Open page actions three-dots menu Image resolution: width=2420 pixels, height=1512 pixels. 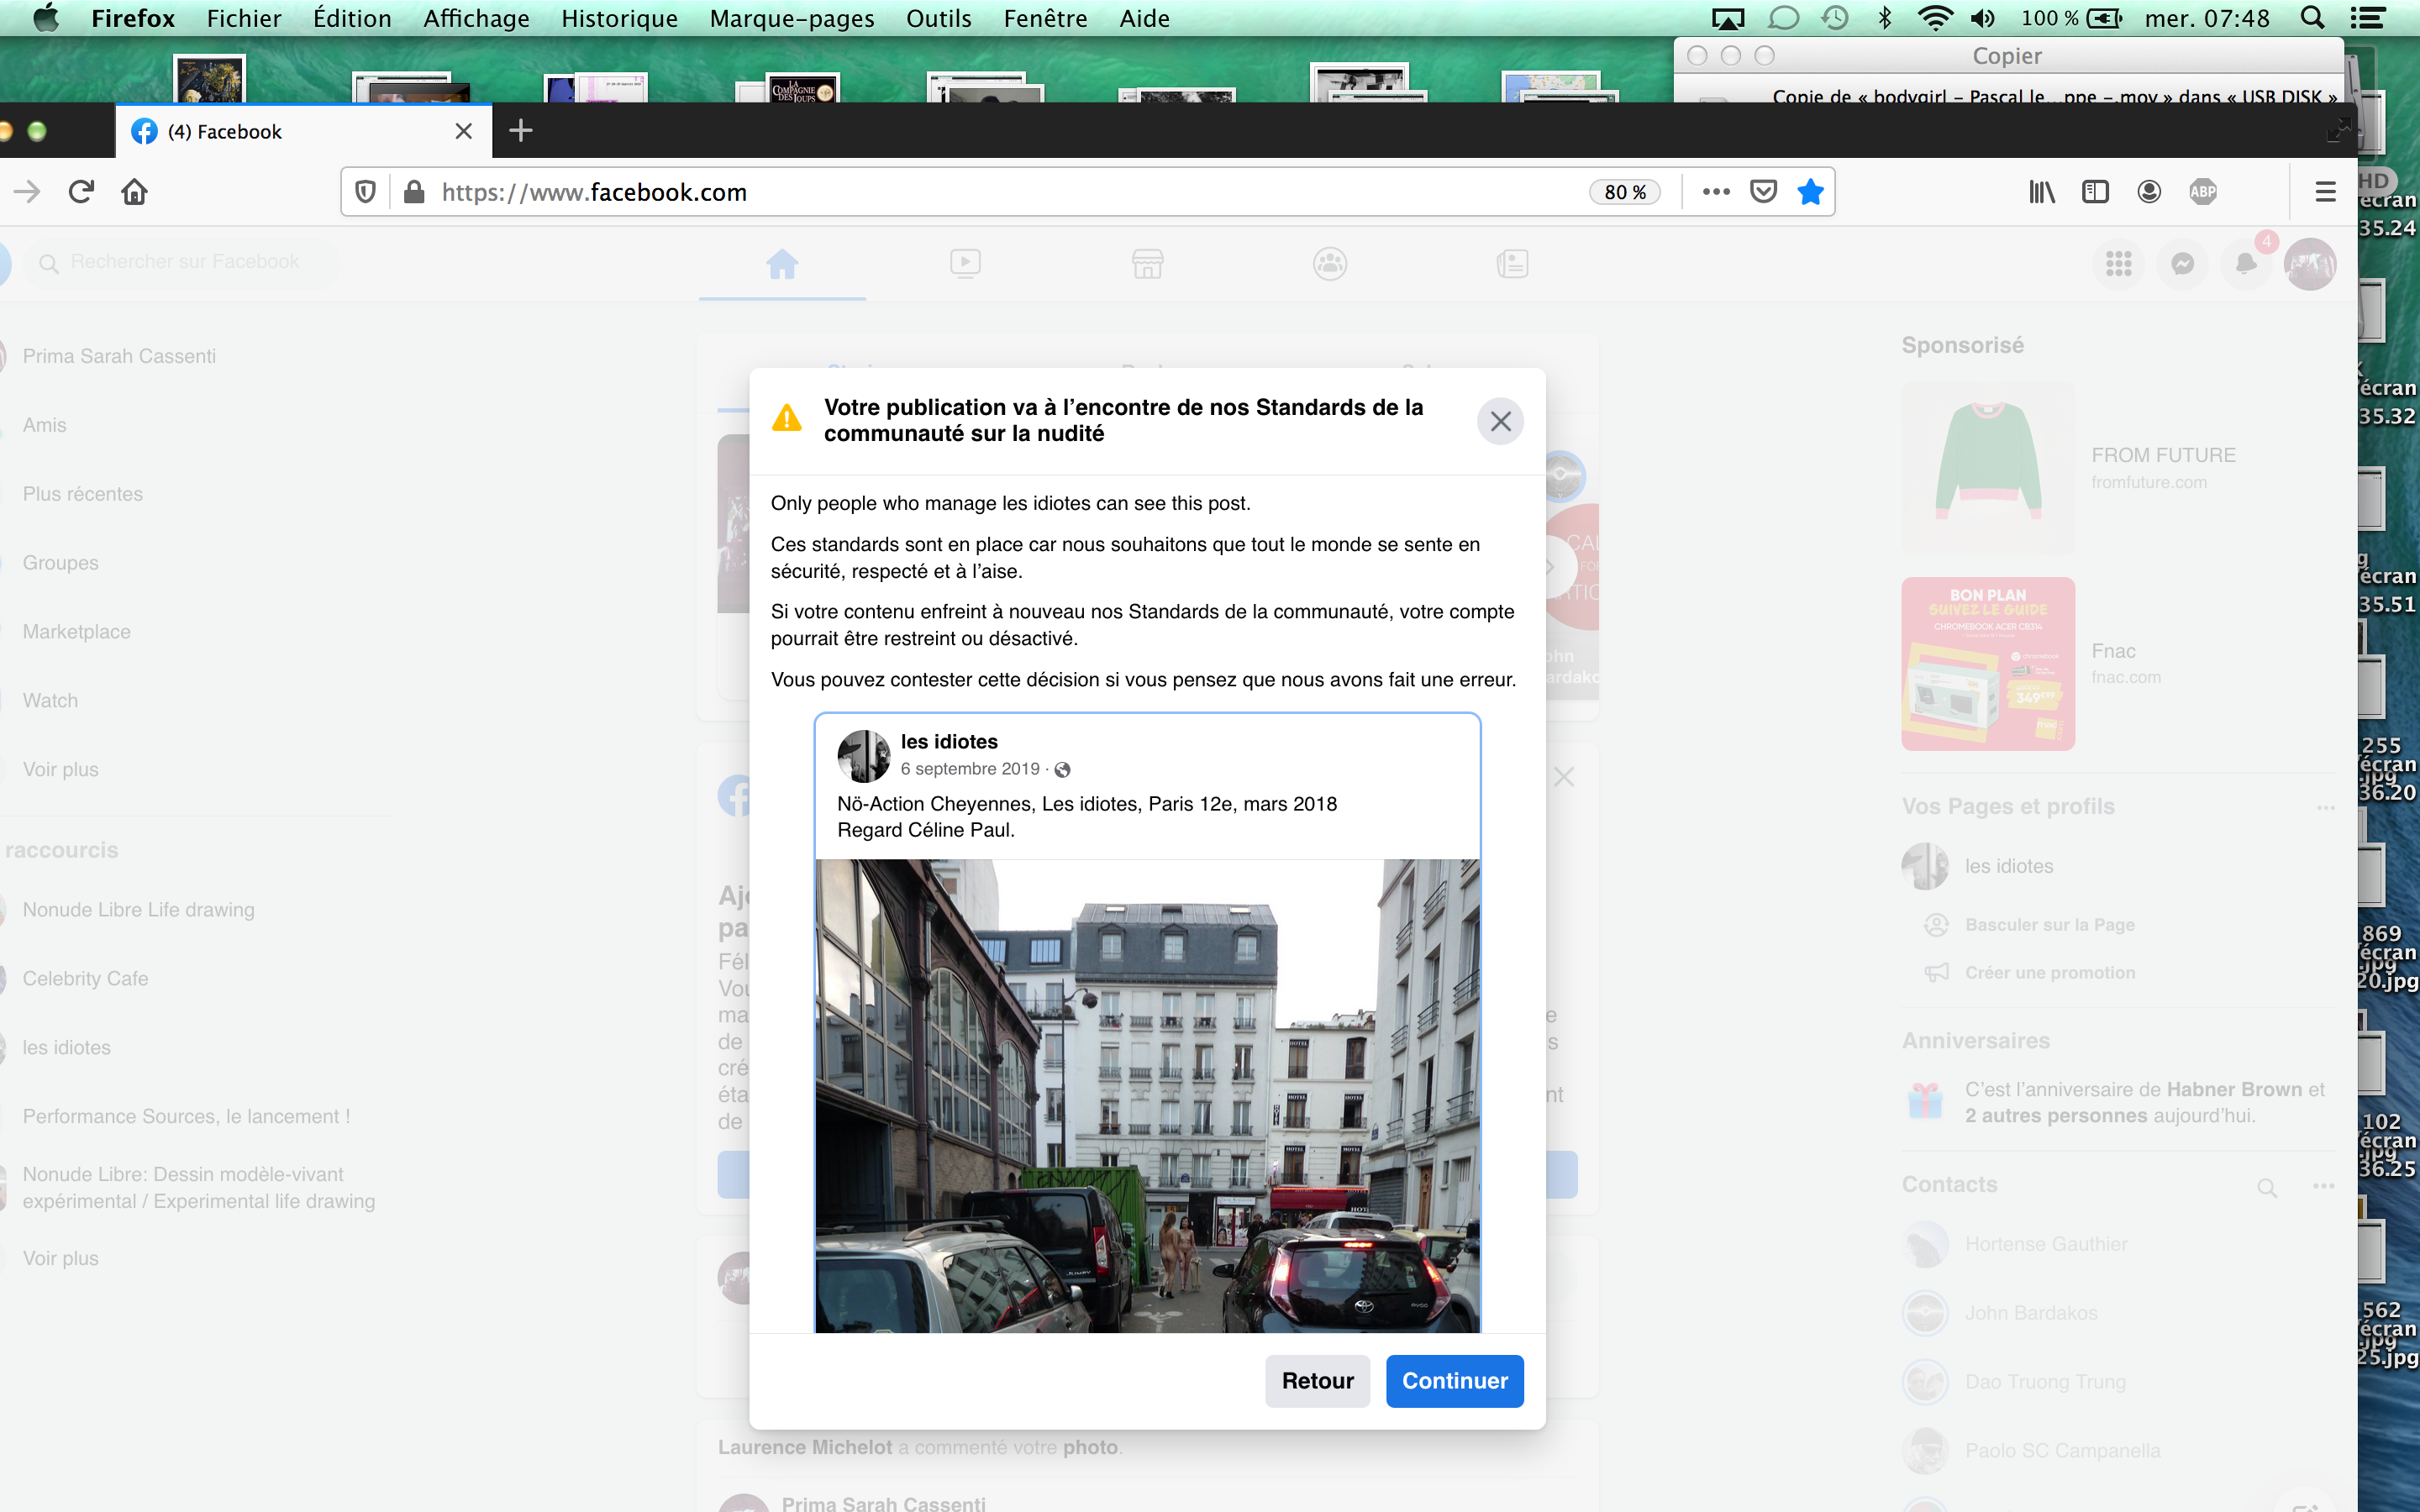(x=1716, y=192)
